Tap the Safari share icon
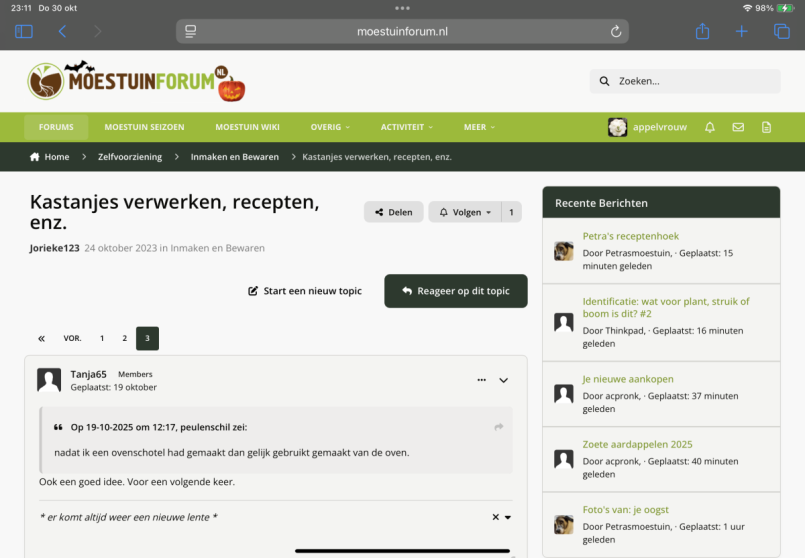The image size is (805, 558). [x=702, y=31]
